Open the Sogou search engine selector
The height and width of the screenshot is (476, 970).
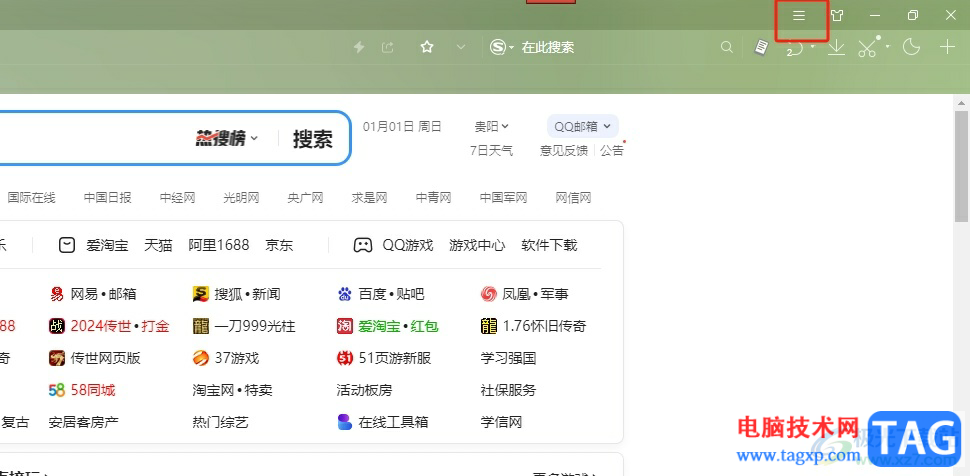(x=502, y=47)
